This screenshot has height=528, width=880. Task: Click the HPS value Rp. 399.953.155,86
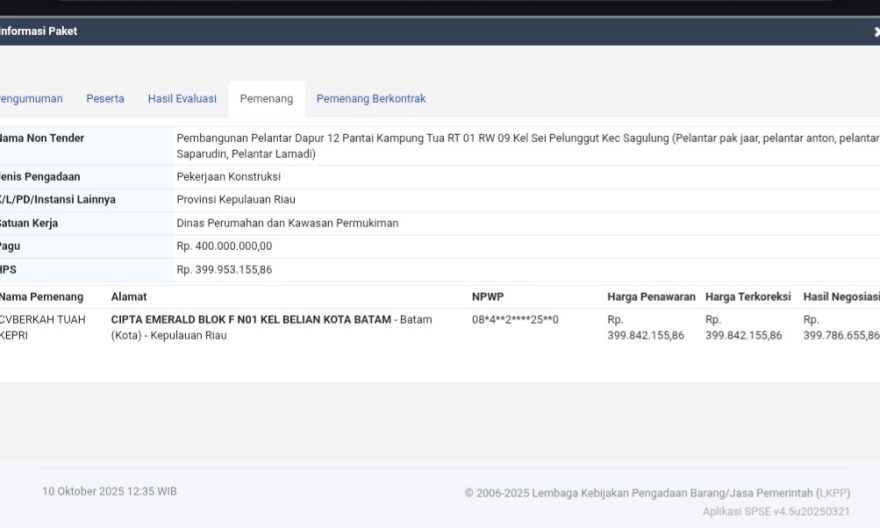(224, 270)
